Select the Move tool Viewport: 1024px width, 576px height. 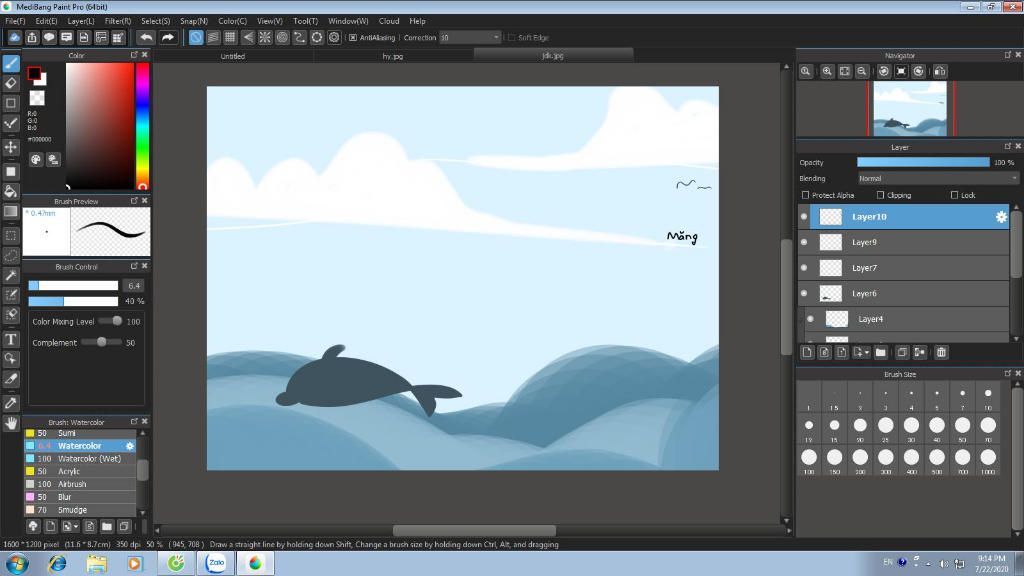pos(11,147)
